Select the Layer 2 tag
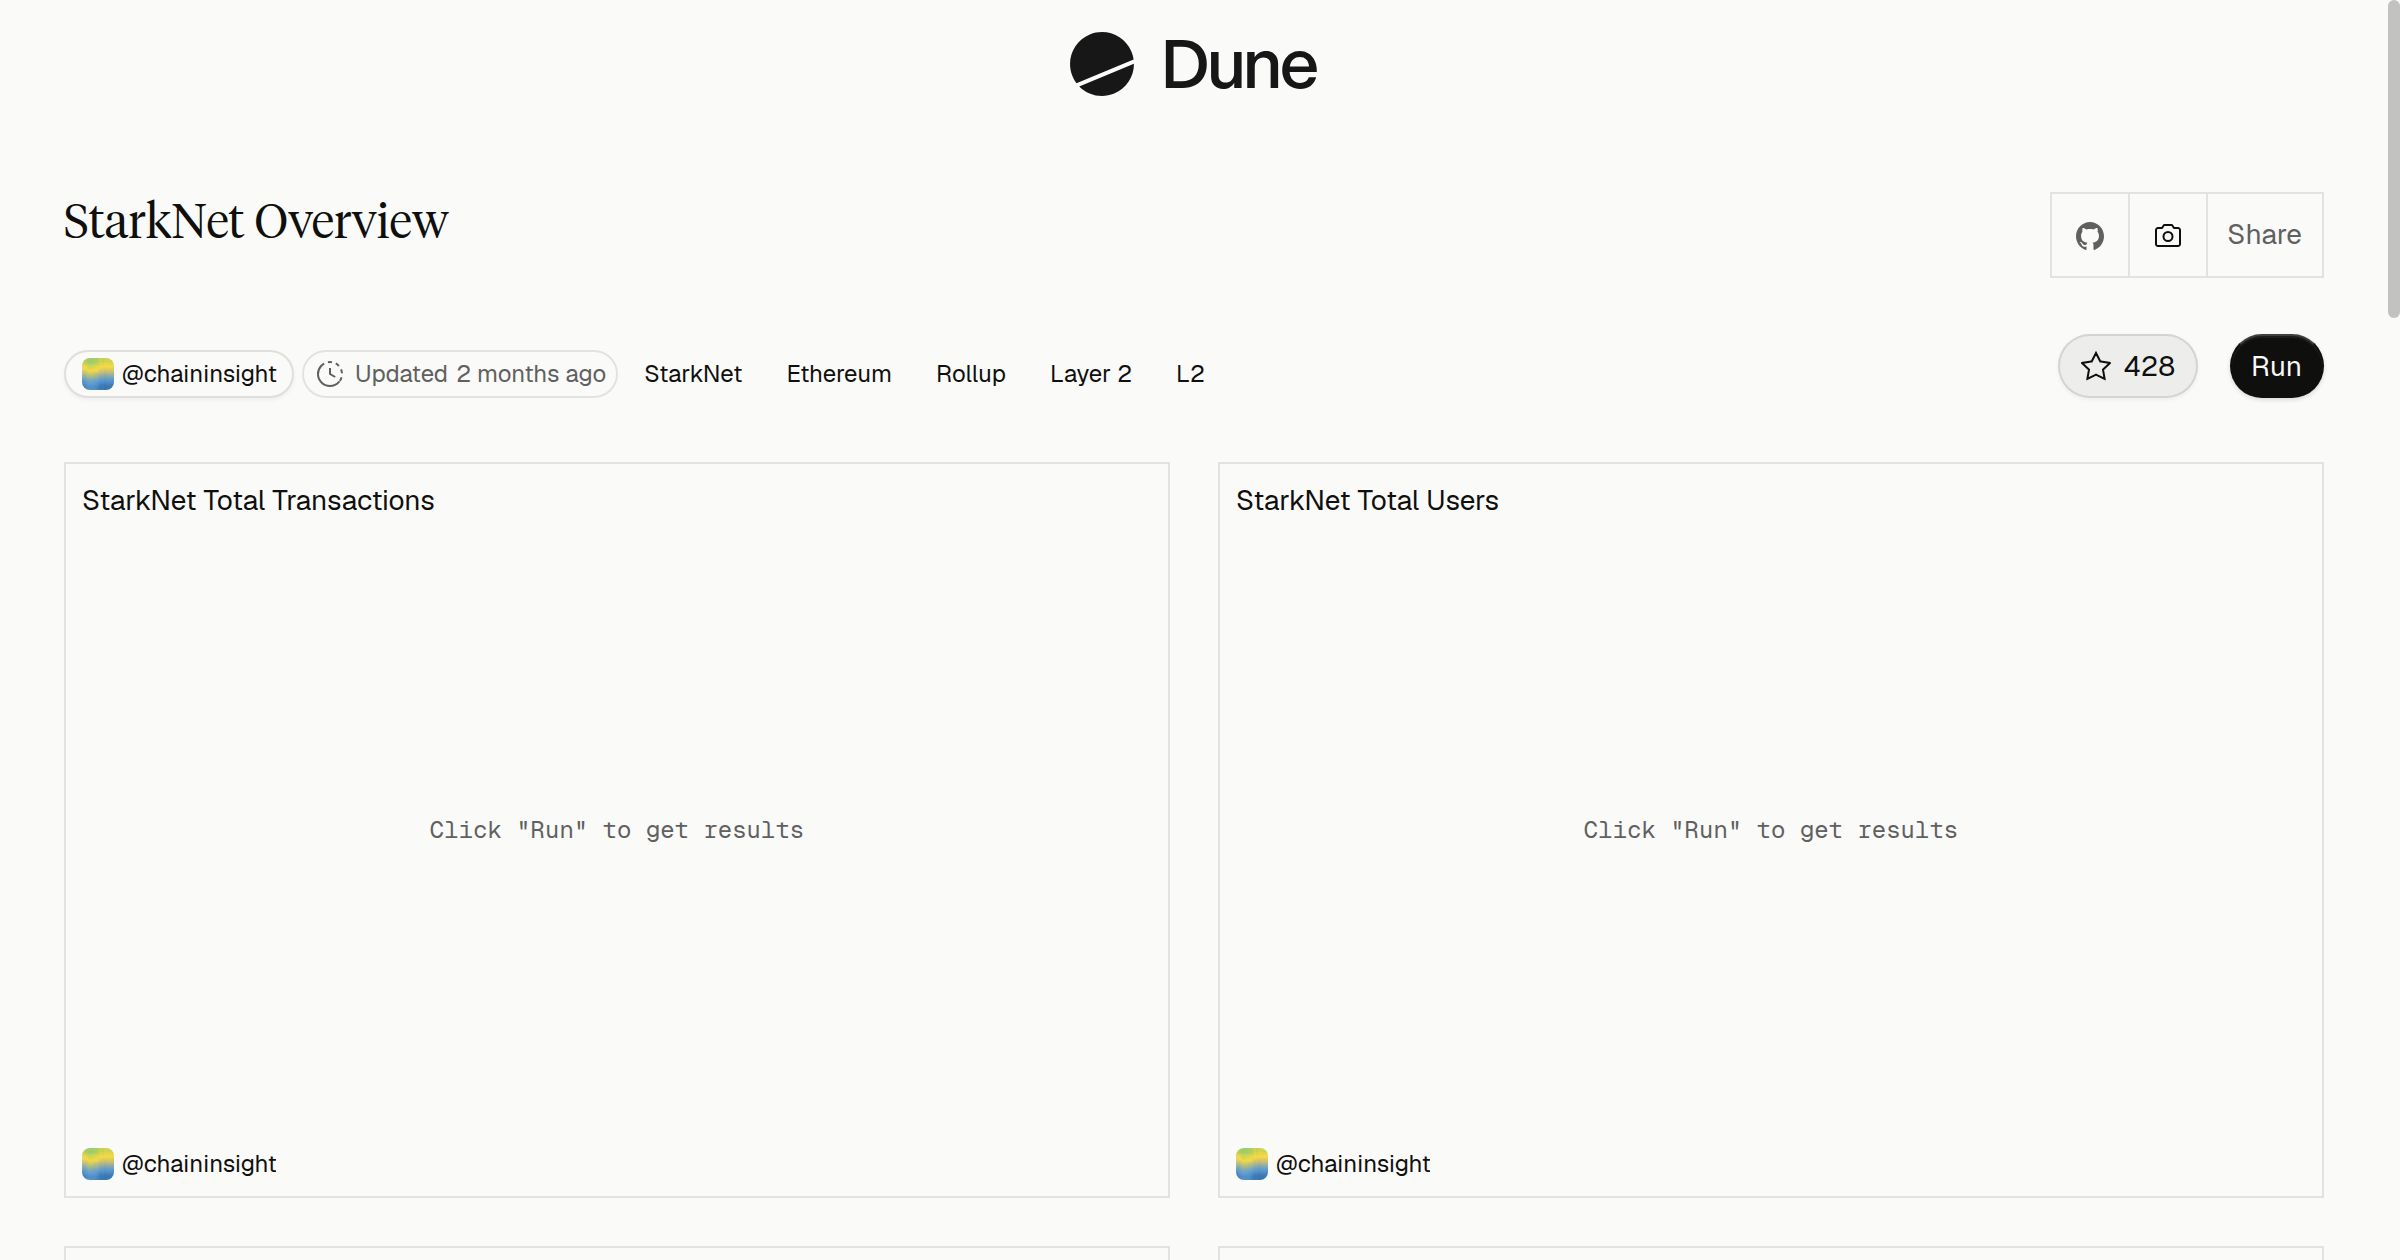2400x1260 pixels. 1091,374
